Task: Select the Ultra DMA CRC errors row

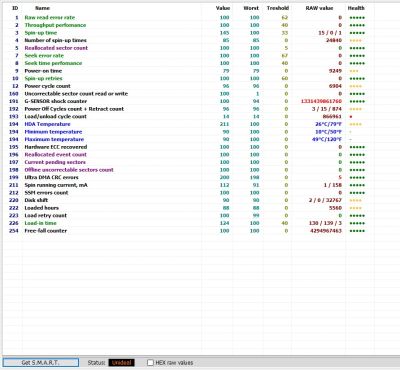Action: (x=188, y=178)
